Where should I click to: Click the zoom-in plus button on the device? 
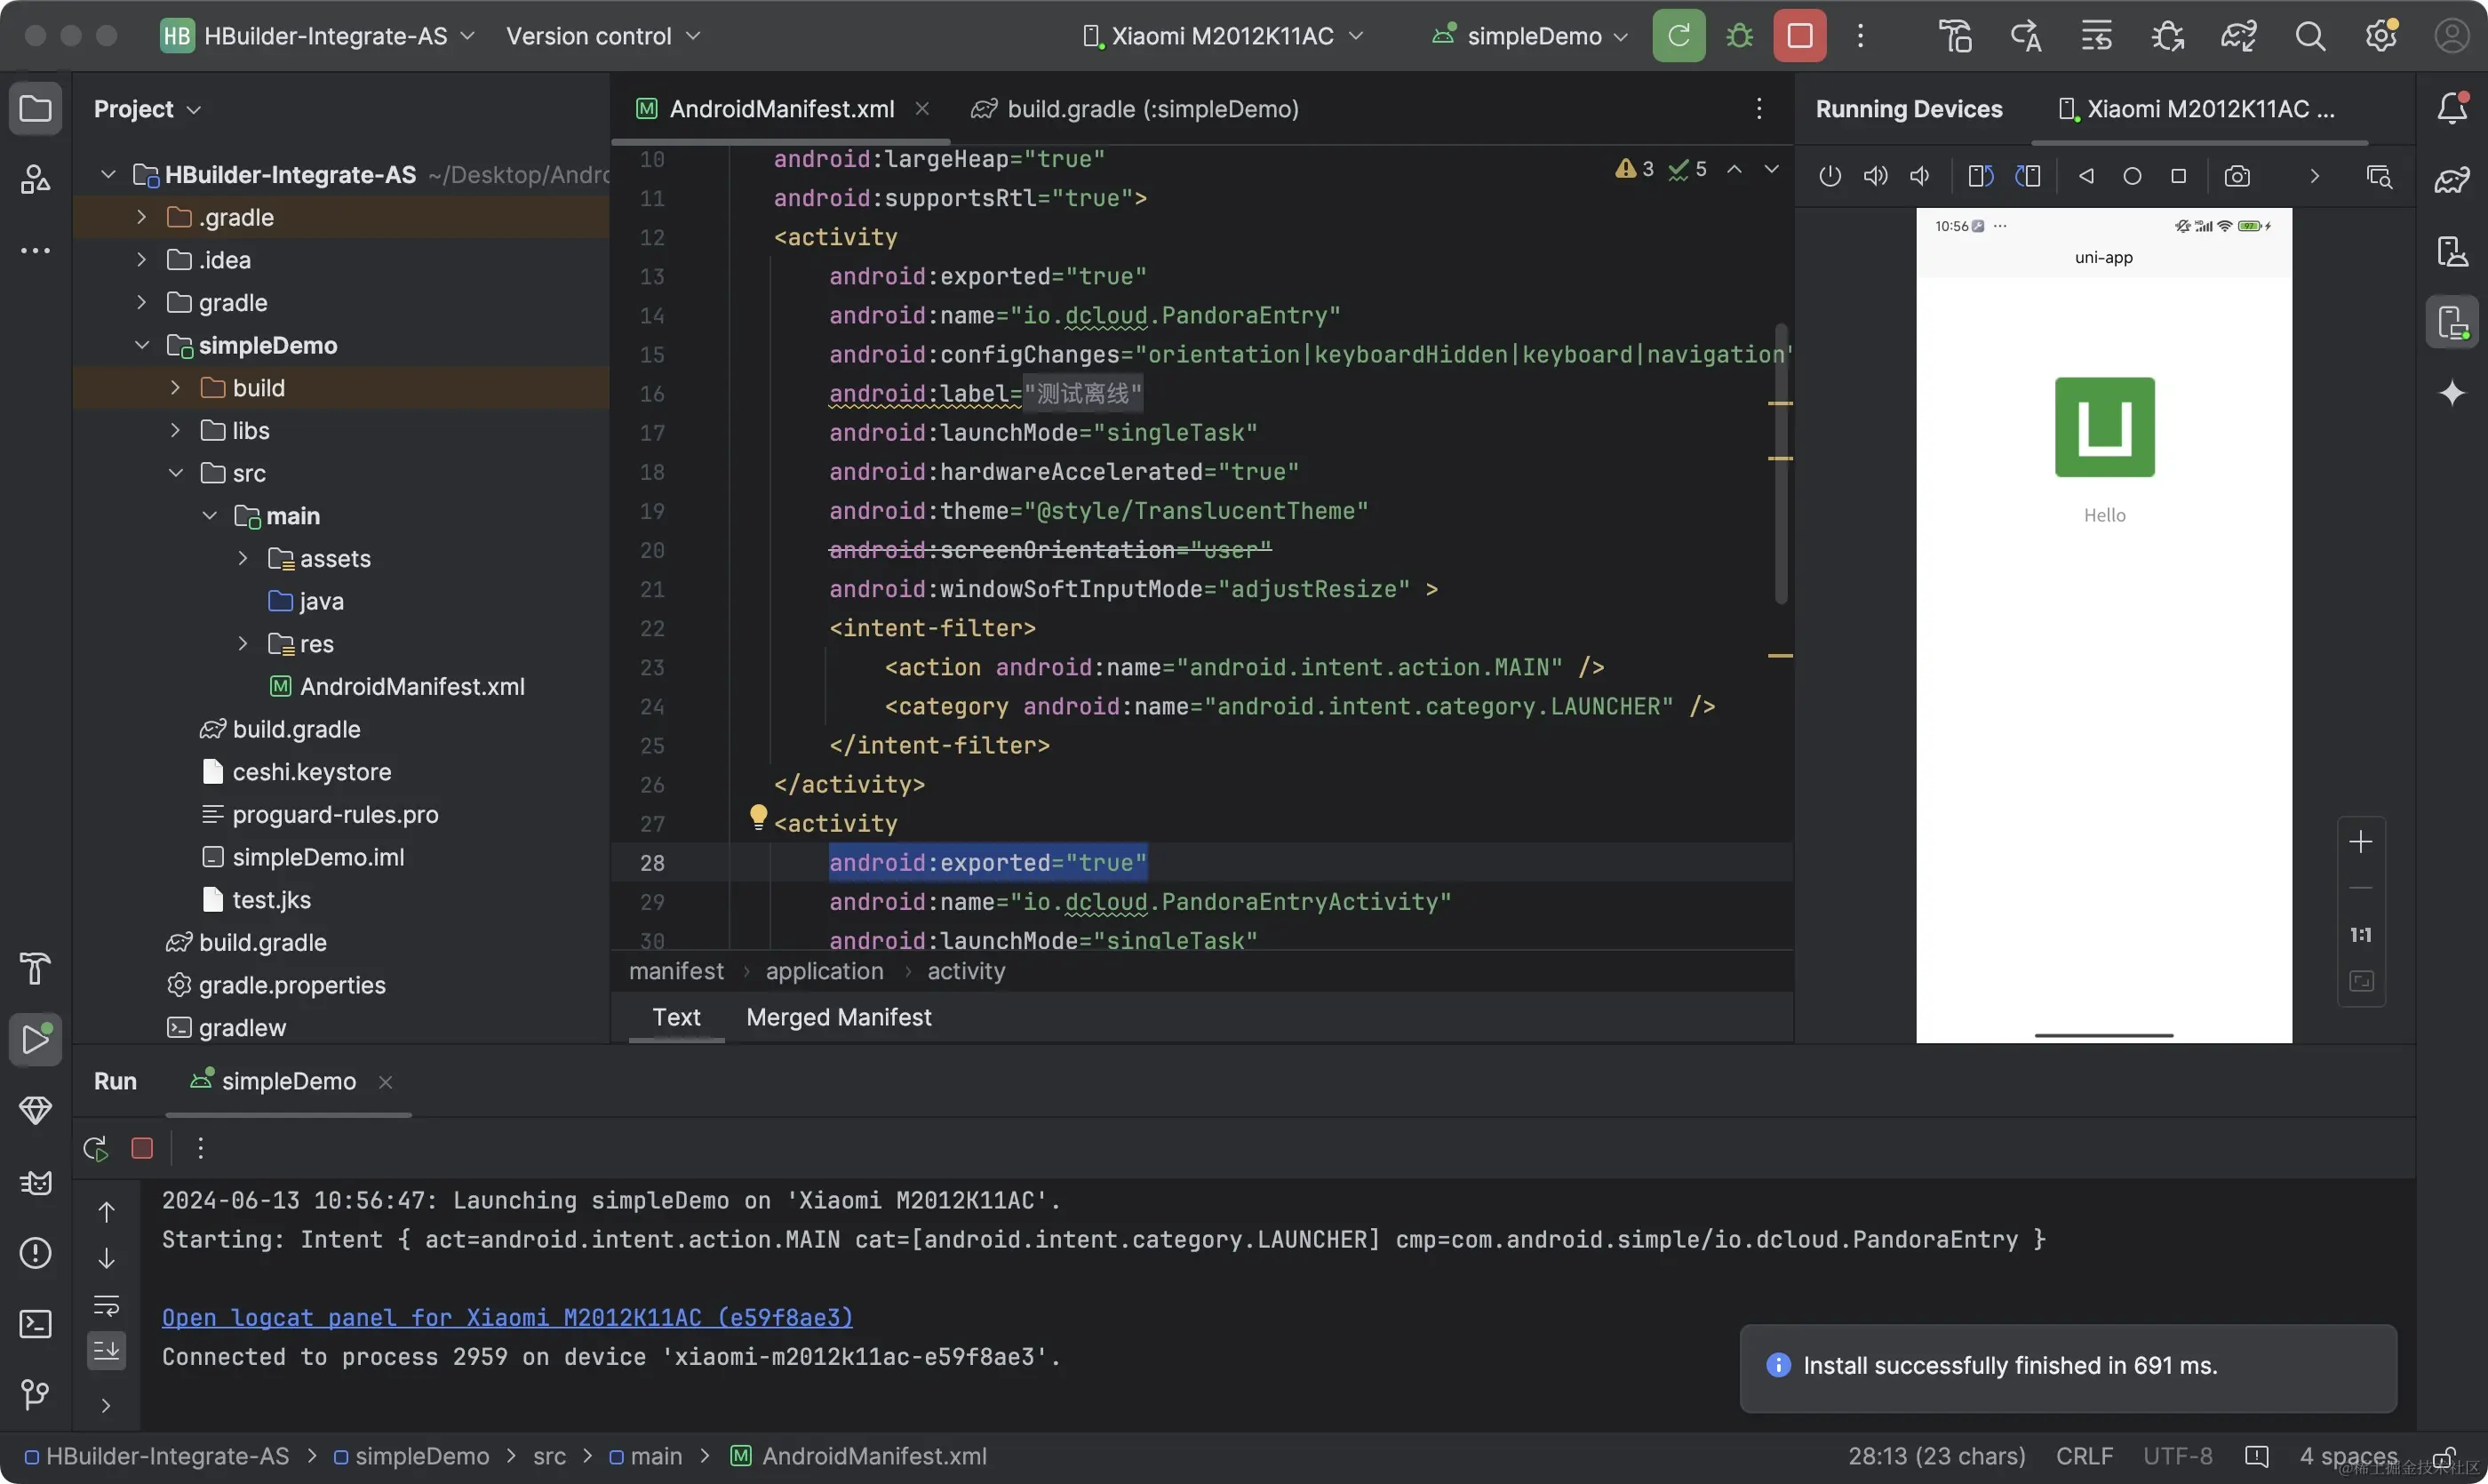(2360, 842)
